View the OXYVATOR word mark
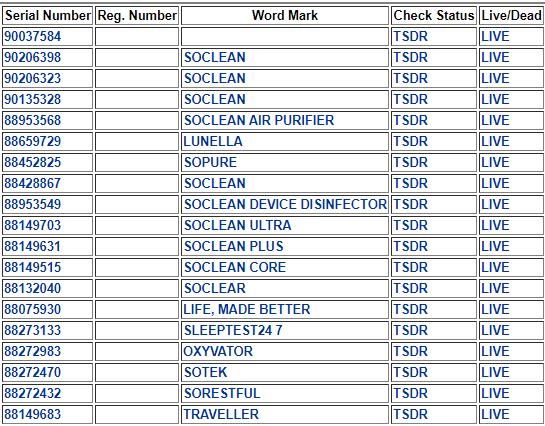 point(218,351)
